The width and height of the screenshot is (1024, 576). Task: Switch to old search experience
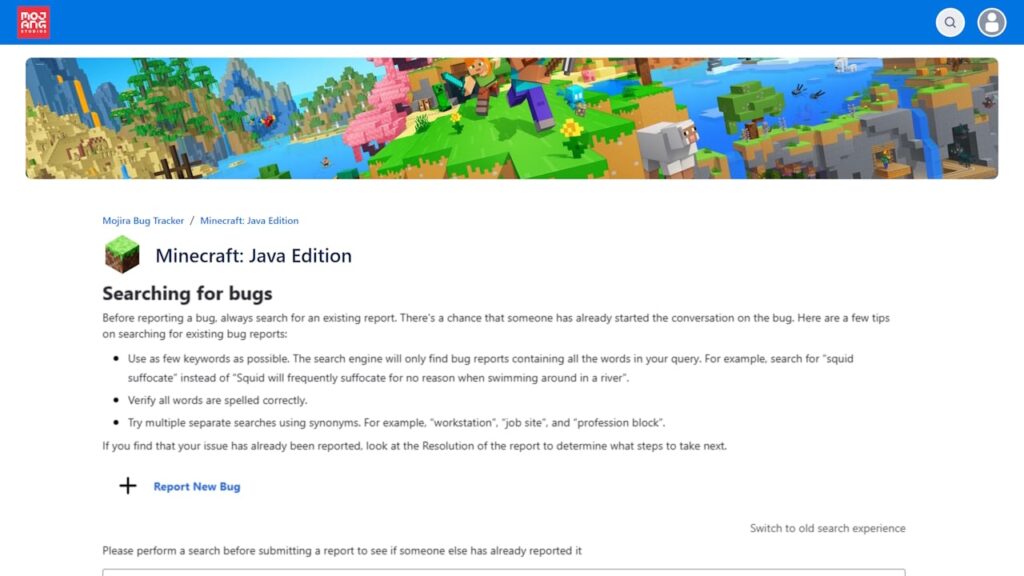(827, 528)
